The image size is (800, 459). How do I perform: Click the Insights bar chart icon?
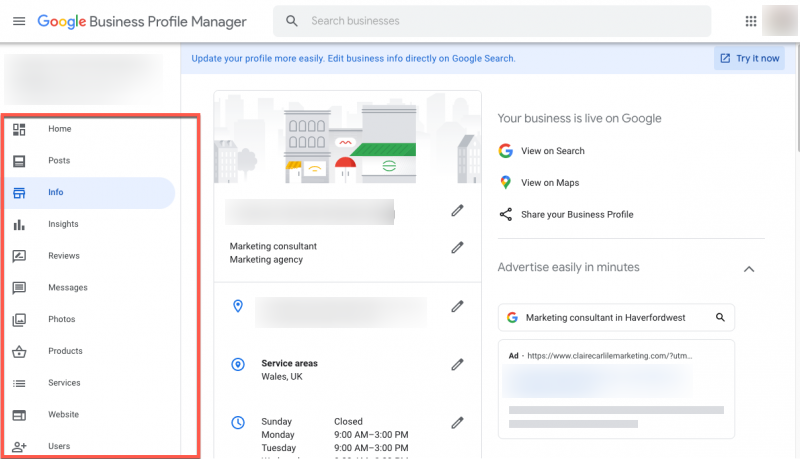tap(19, 224)
